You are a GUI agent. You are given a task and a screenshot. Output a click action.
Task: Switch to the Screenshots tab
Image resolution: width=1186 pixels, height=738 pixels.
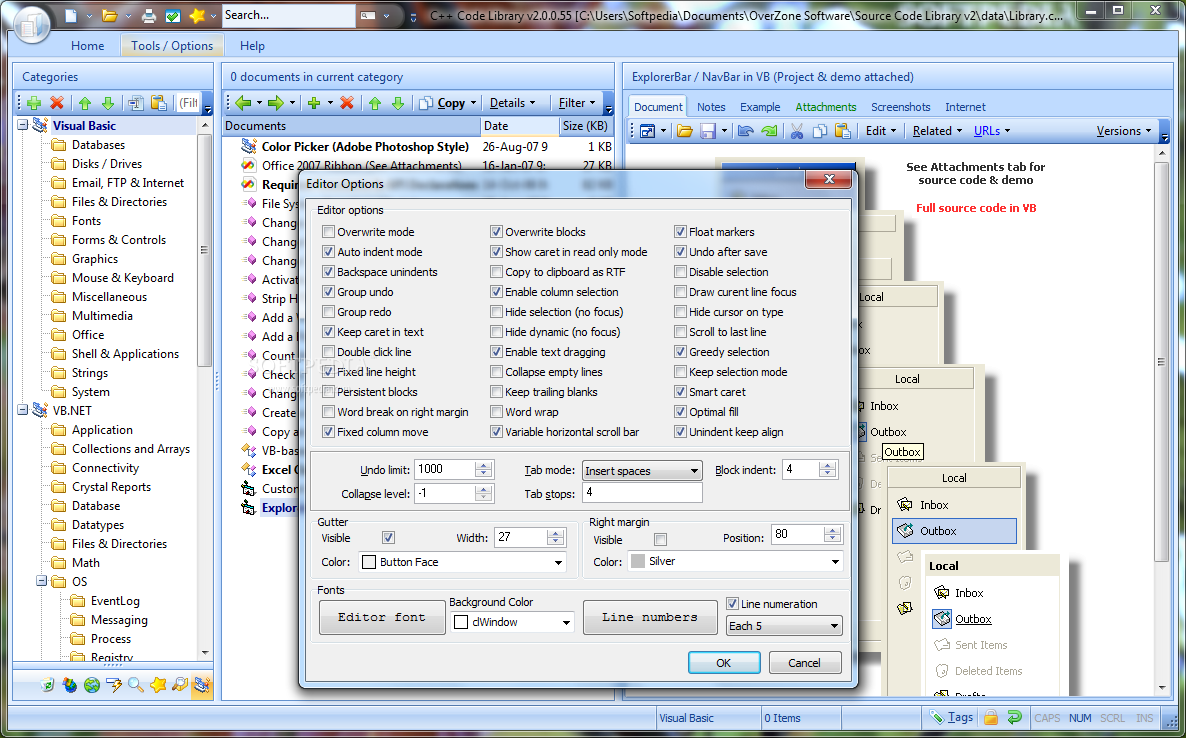pos(900,107)
